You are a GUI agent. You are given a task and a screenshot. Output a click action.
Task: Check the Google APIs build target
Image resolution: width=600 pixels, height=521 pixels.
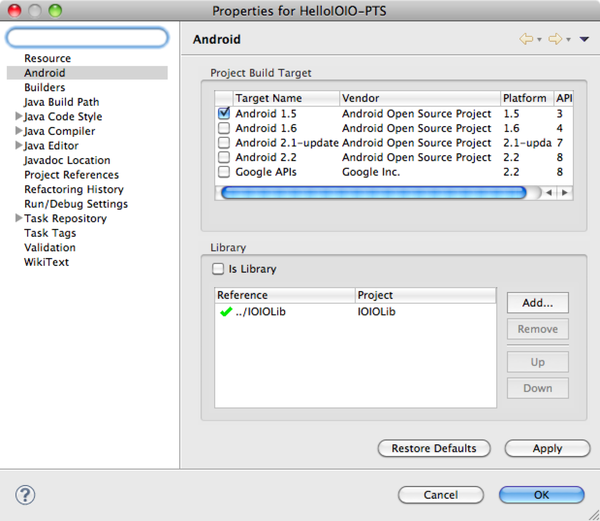(224, 171)
